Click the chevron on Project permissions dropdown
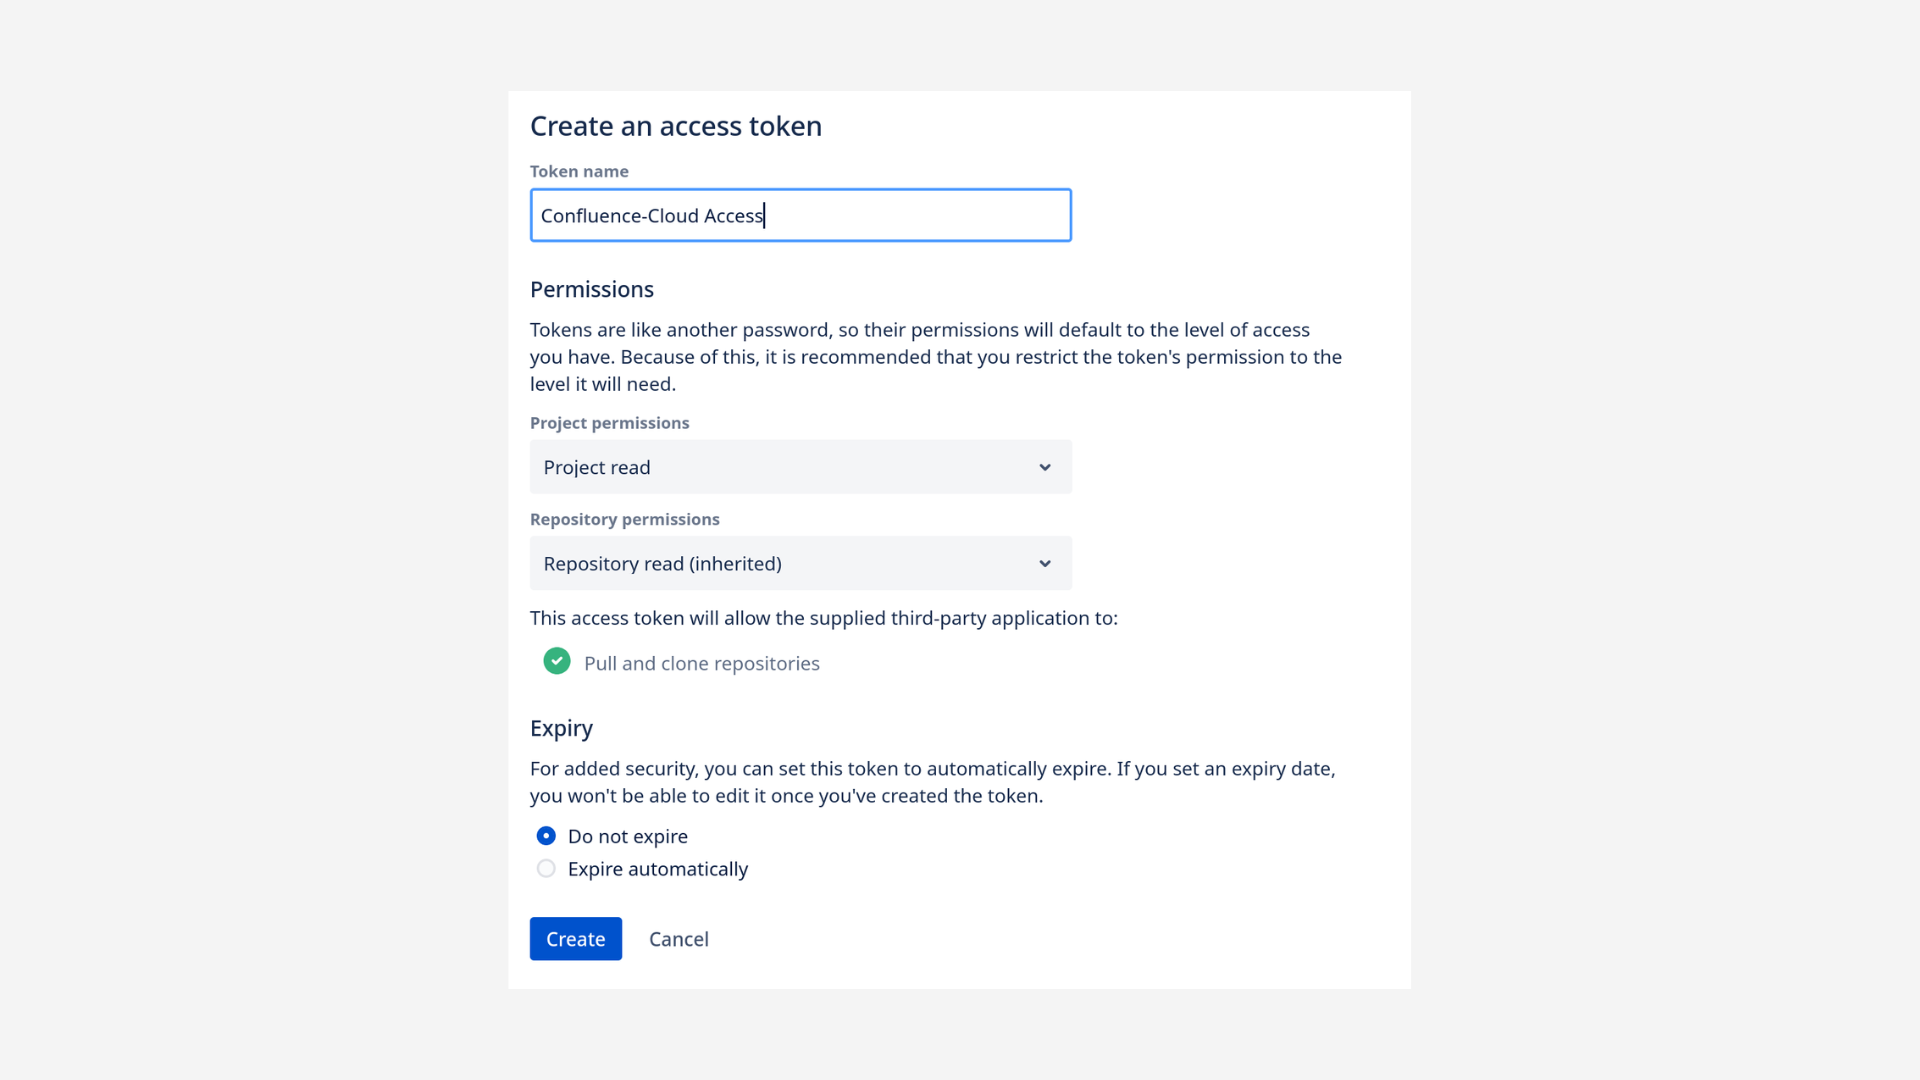 (x=1044, y=467)
